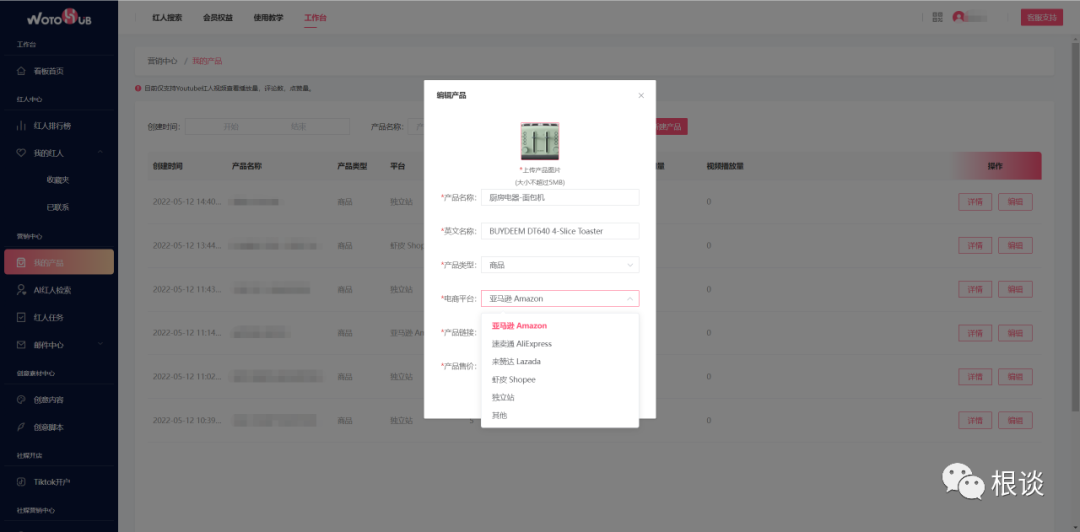Focus the 英文名称 input field
Viewport: 1080px width, 532px height.
point(560,231)
